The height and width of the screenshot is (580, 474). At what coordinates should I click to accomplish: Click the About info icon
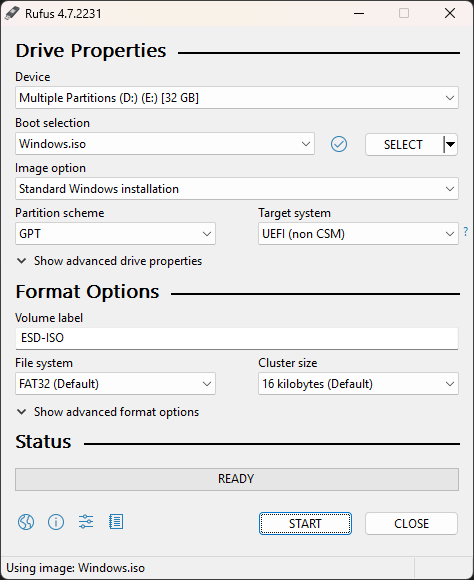pyautogui.click(x=56, y=522)
